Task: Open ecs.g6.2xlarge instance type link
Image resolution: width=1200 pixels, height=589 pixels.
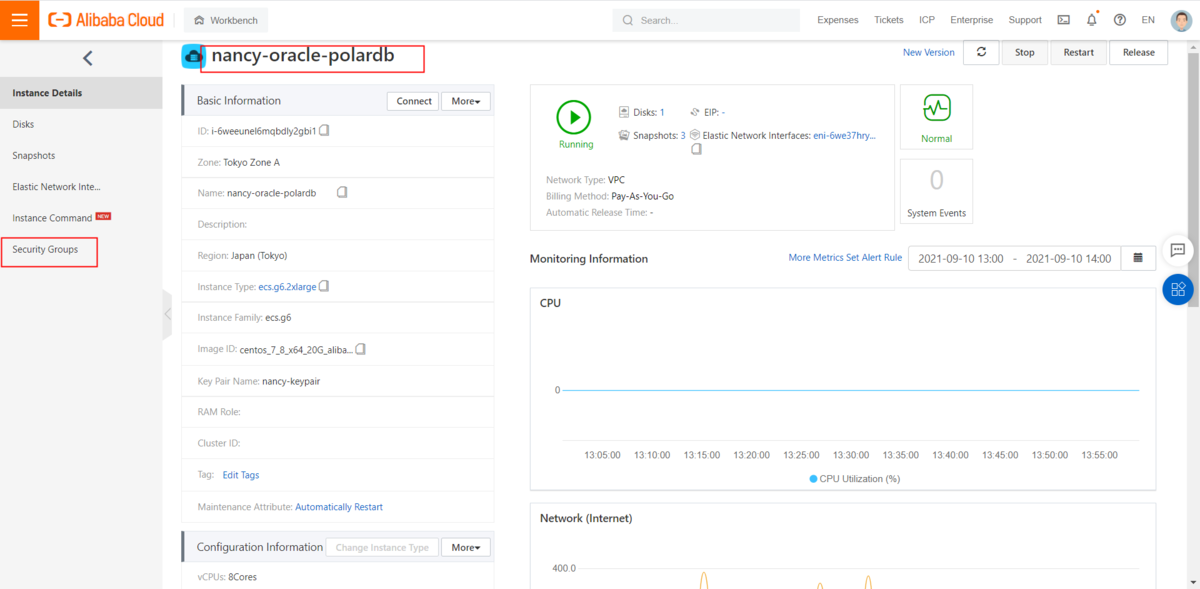Action: pyautogui.click(x=287, y=286)
